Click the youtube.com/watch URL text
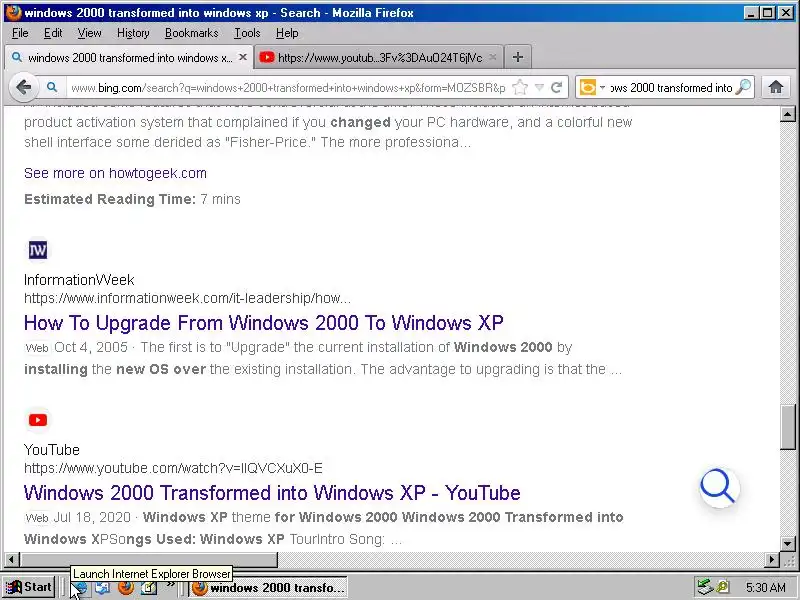The width and height of the screenshot is (800, 600). (173, 468)
